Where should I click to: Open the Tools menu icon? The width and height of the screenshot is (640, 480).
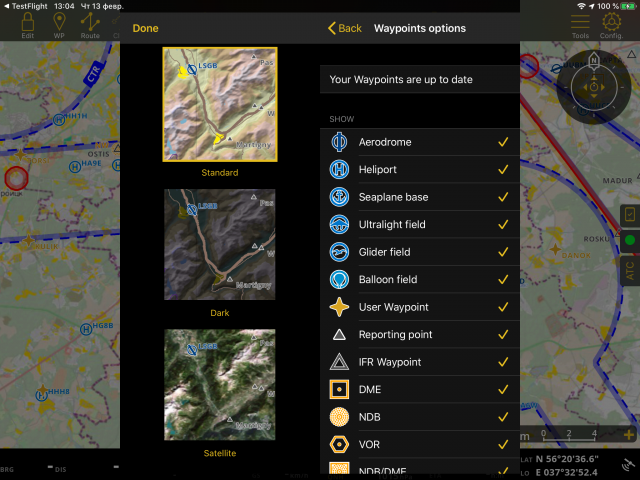tap(580, 25)
